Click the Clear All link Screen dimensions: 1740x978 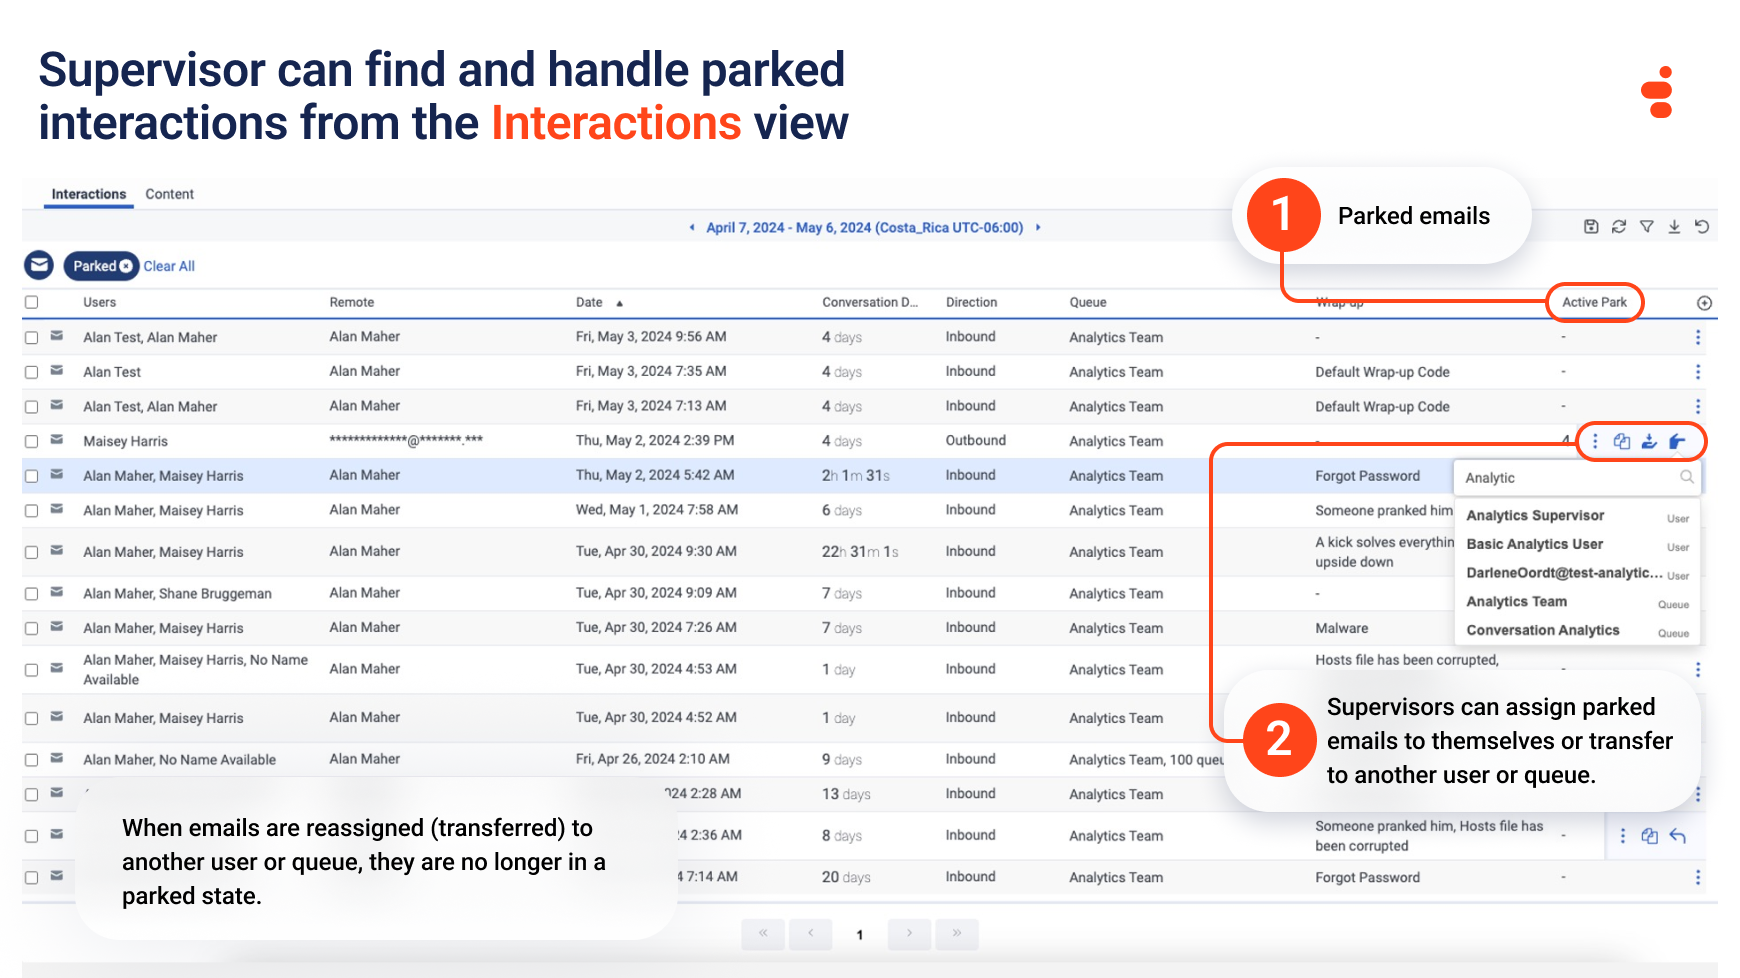point(169,266)
